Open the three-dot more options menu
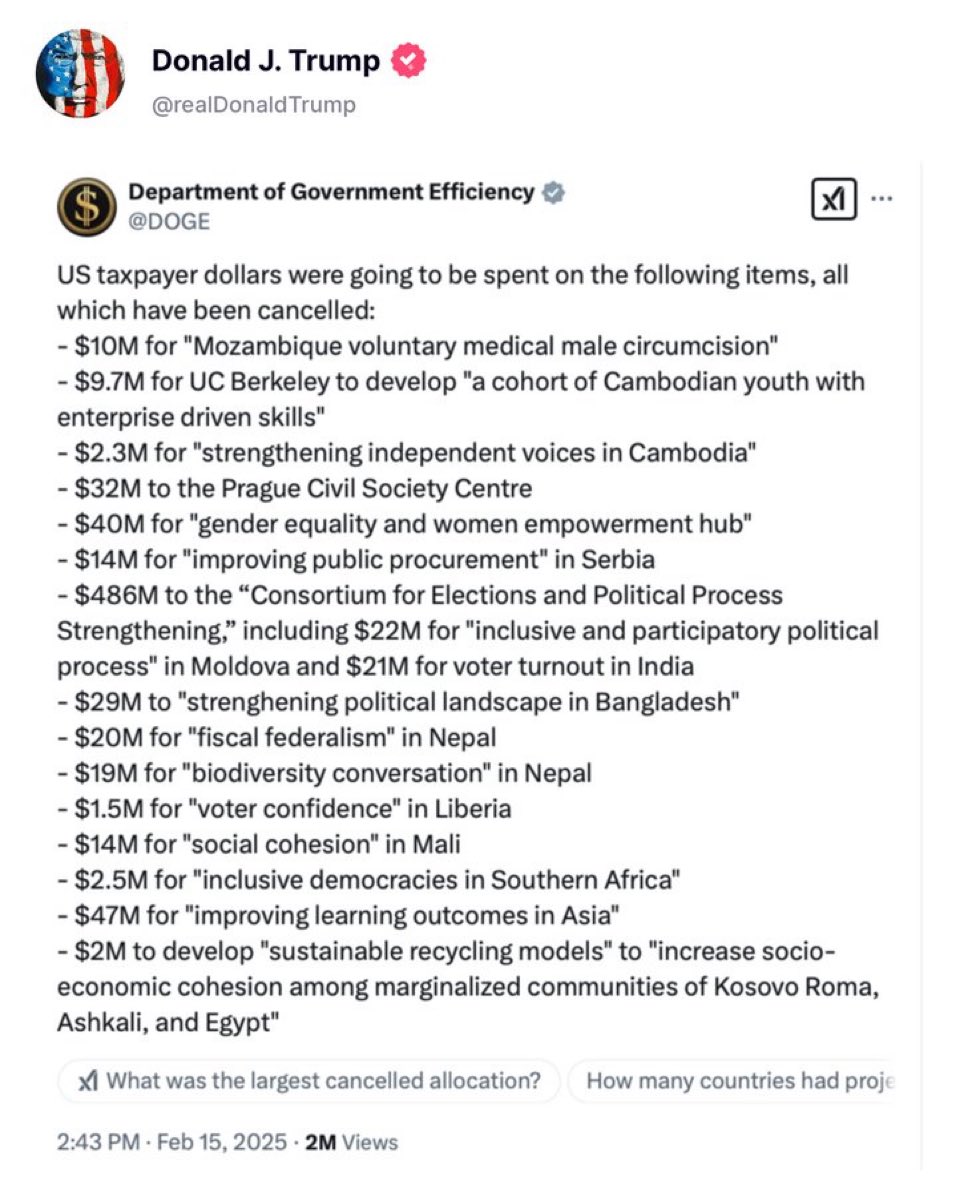The image size is (959, 1197). coord(881,199)
